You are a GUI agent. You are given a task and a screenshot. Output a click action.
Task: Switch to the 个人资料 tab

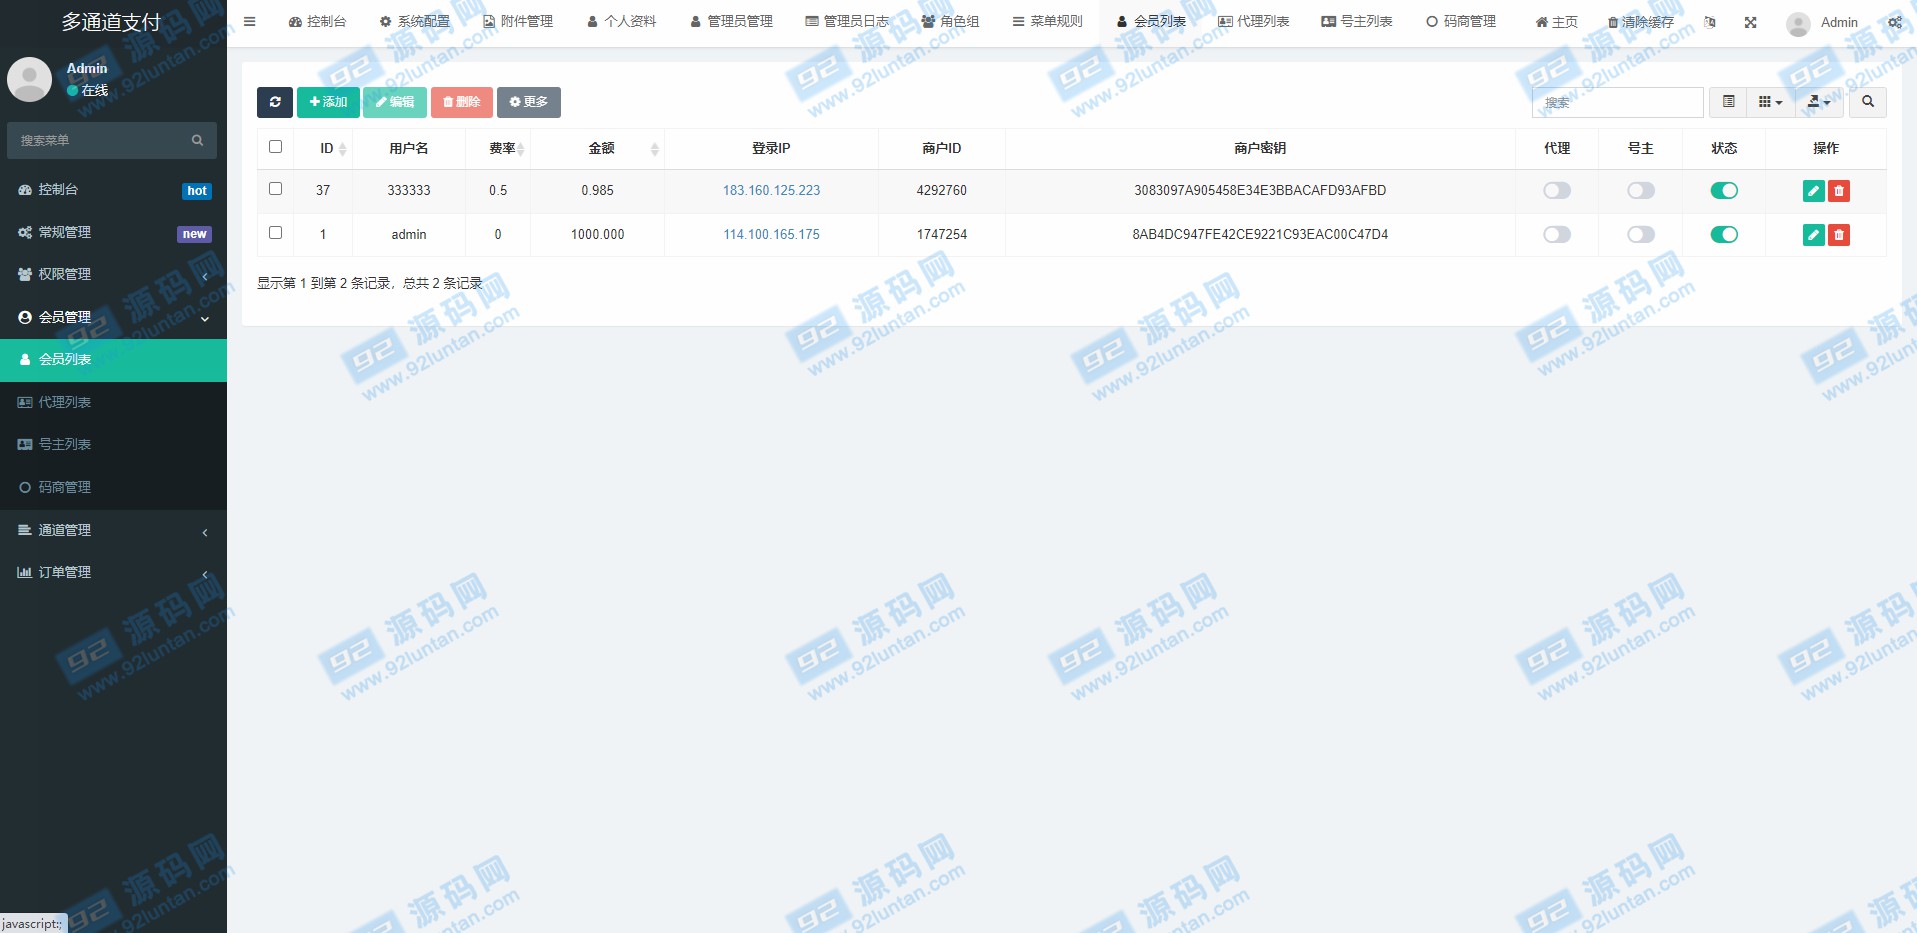[621, 22]
